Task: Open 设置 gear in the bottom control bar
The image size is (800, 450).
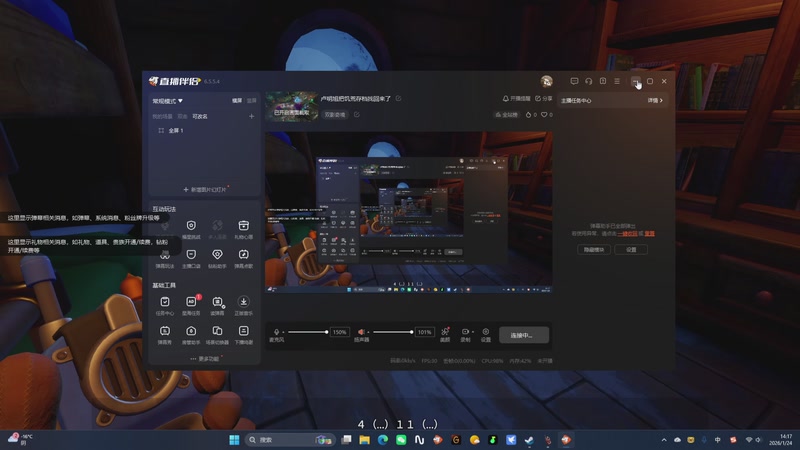Action: click(x=486, y=334)
